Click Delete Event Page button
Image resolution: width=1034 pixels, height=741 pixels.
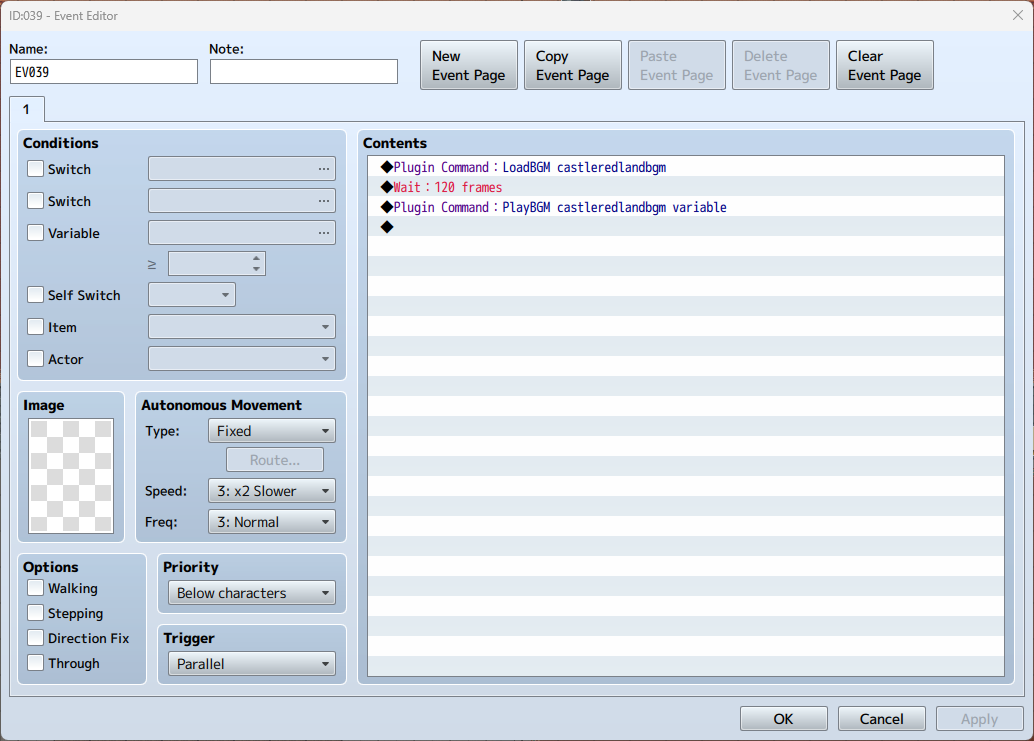pos(781,65)
